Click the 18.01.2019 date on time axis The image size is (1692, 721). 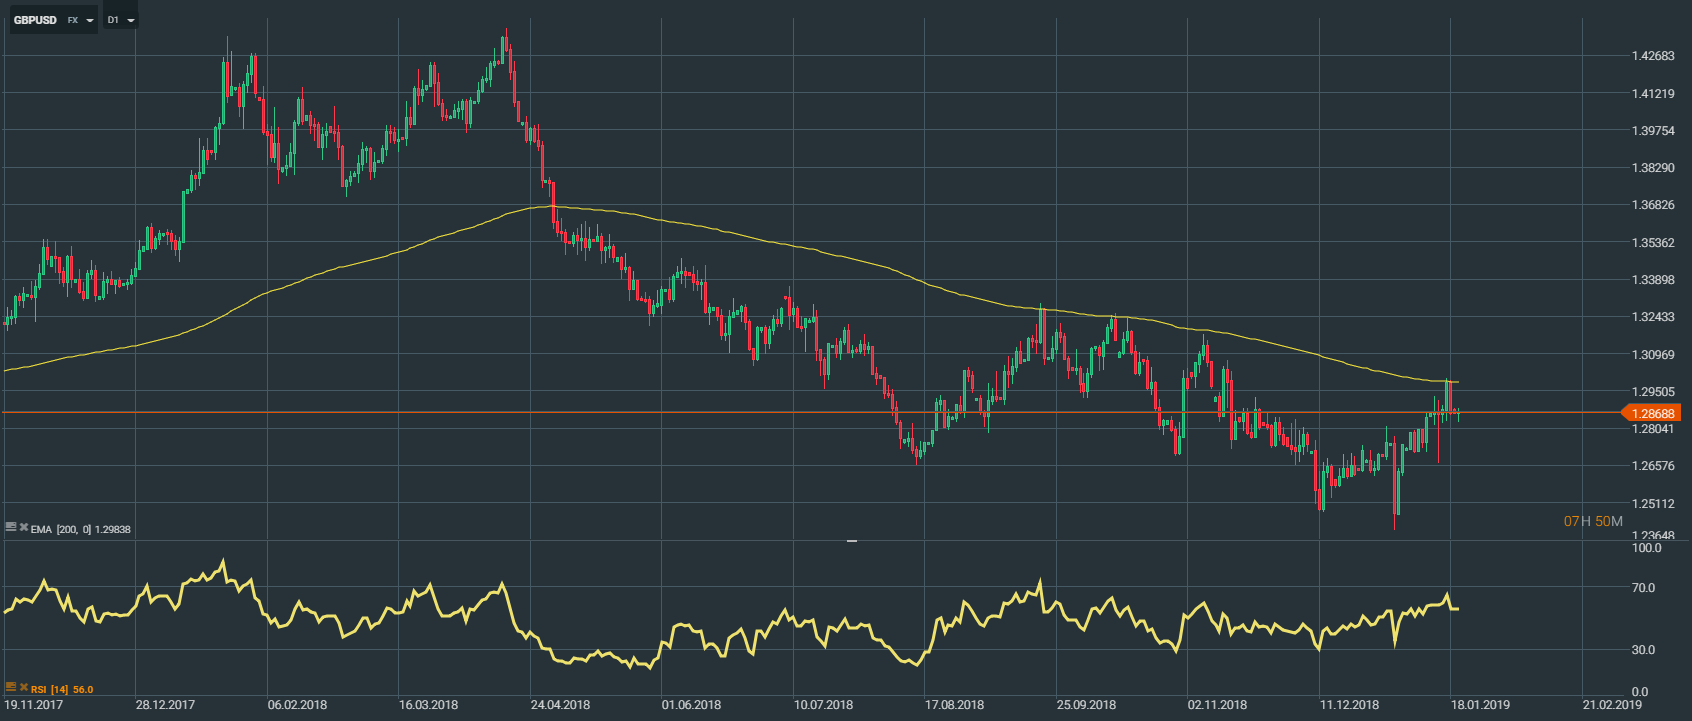pyautogui.click(x=1480, y=705)
